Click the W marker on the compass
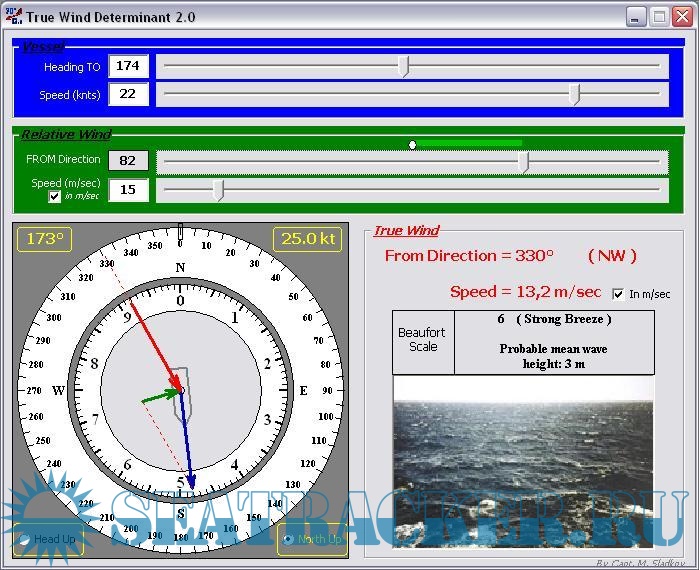The height and width of the screenshot is (570, 700). 58,390
